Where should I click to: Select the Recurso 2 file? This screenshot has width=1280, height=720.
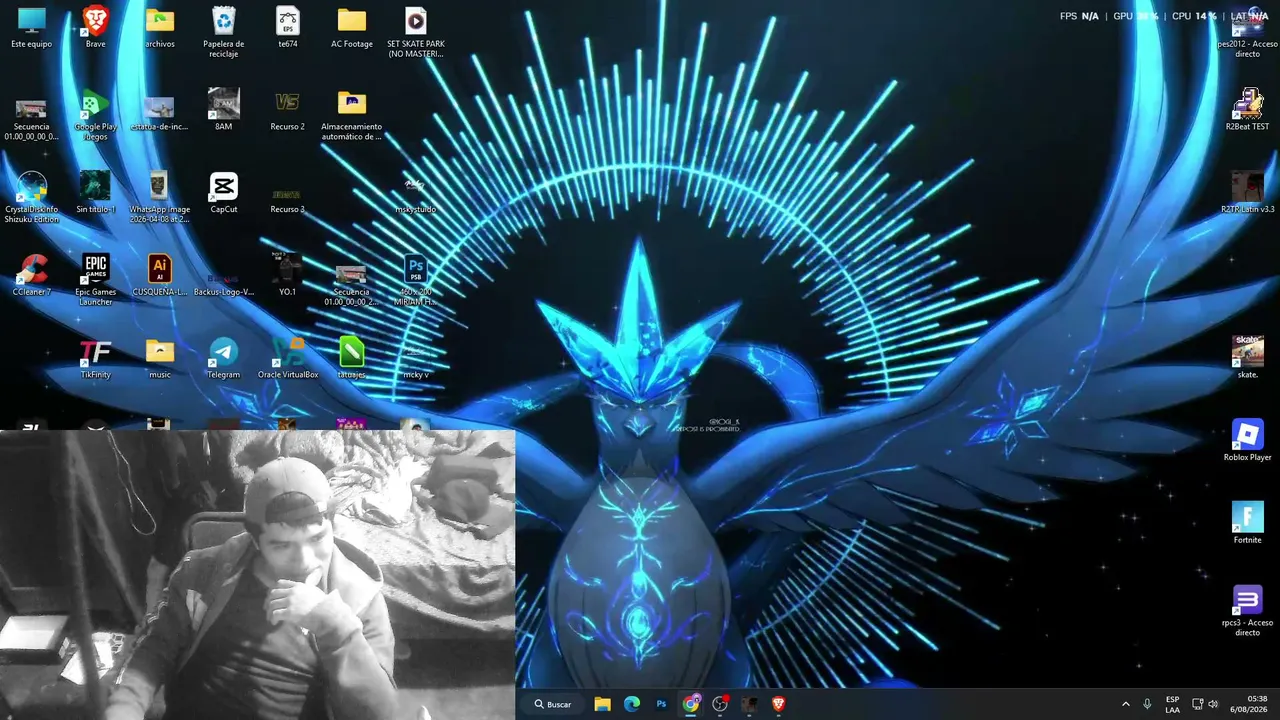pos(287,111)
